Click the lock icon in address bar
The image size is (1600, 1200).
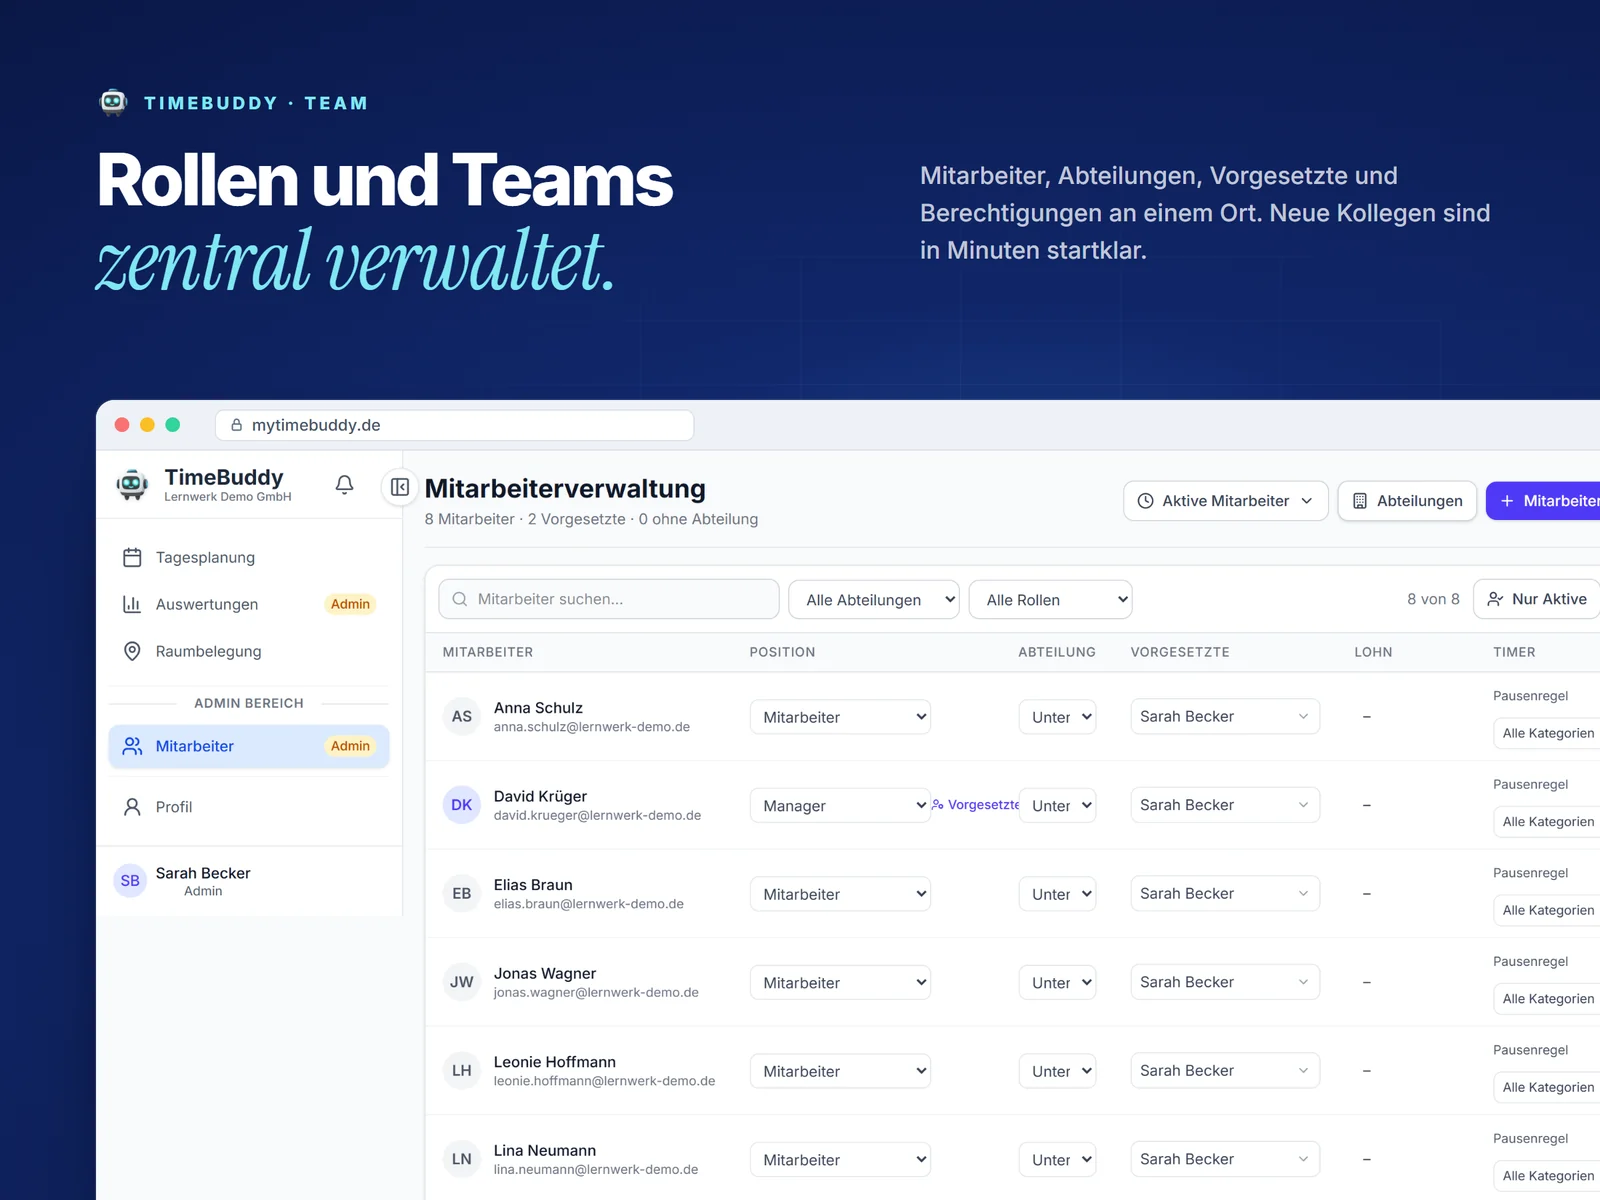pos(237,425)
